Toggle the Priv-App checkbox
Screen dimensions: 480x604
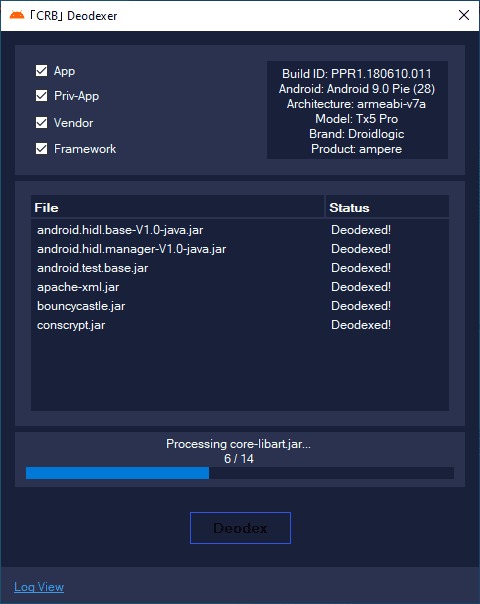pyautogui.click(x=42, y=96)
